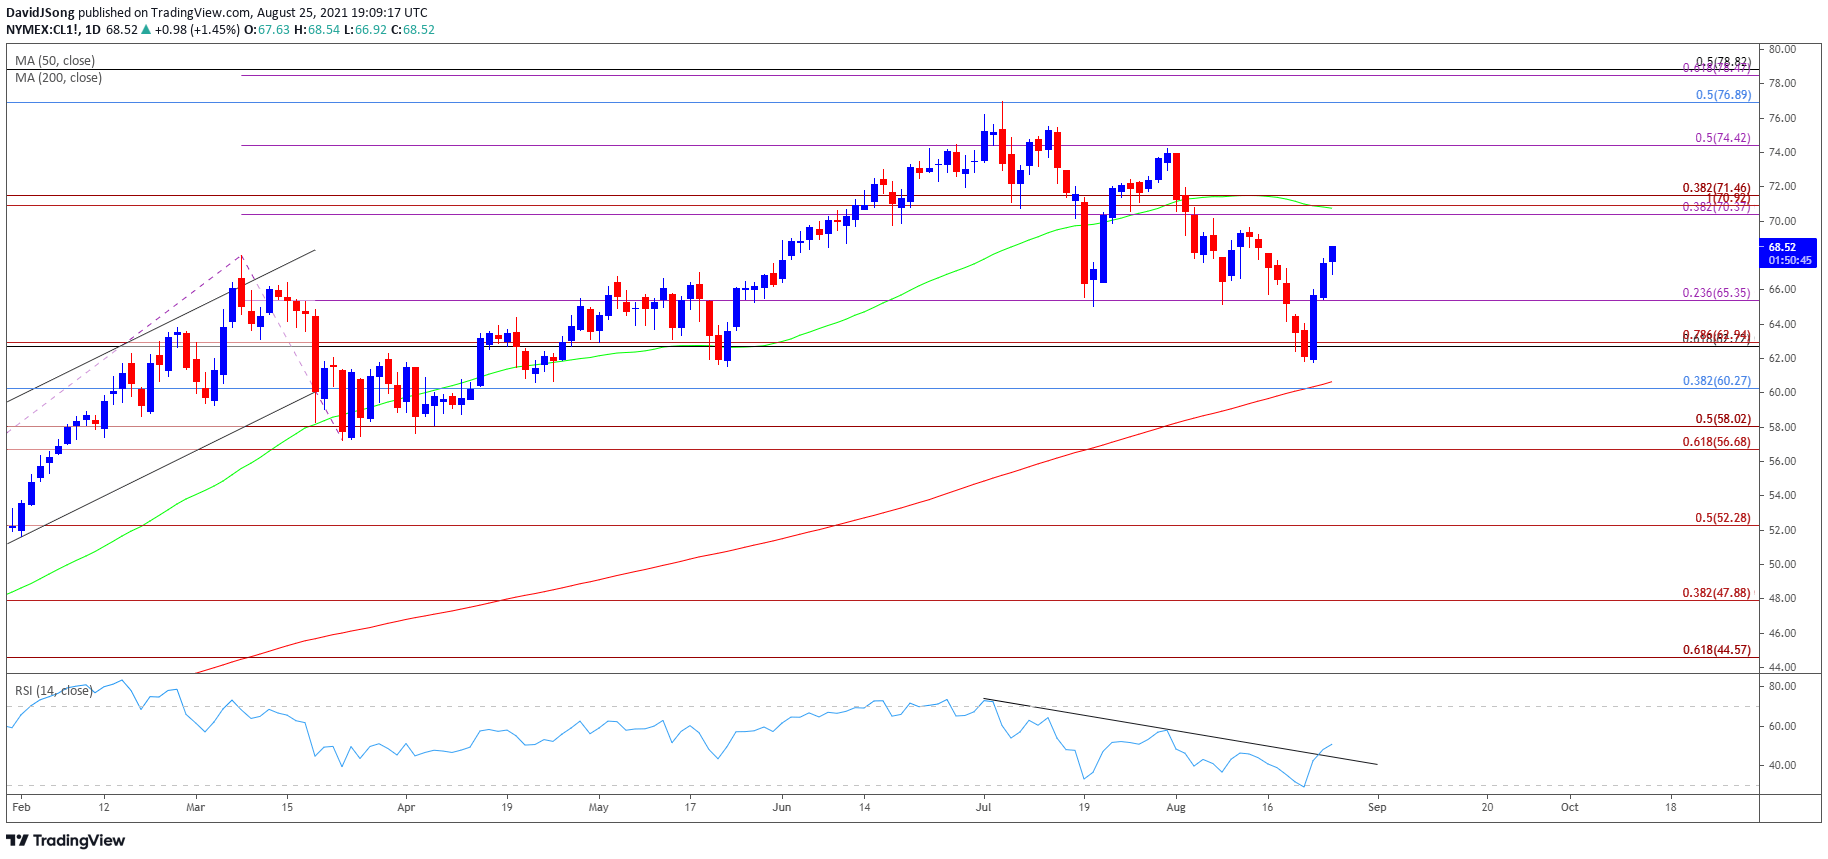Select the open value O:67.63
This screenshot has width=1828, height=859.
(267, 30)
